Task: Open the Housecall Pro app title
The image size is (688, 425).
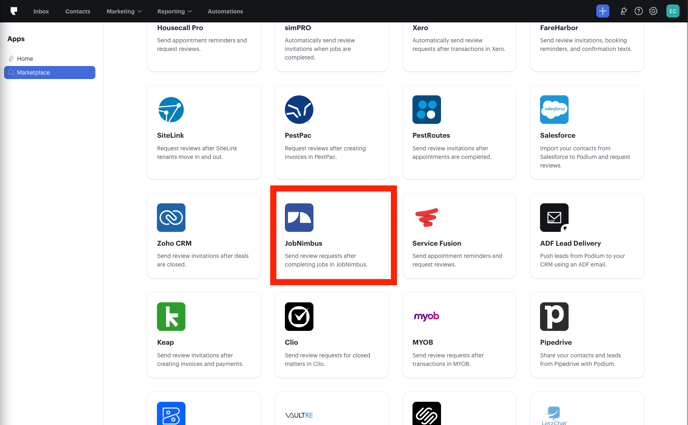Action: [x=180, y=28]
